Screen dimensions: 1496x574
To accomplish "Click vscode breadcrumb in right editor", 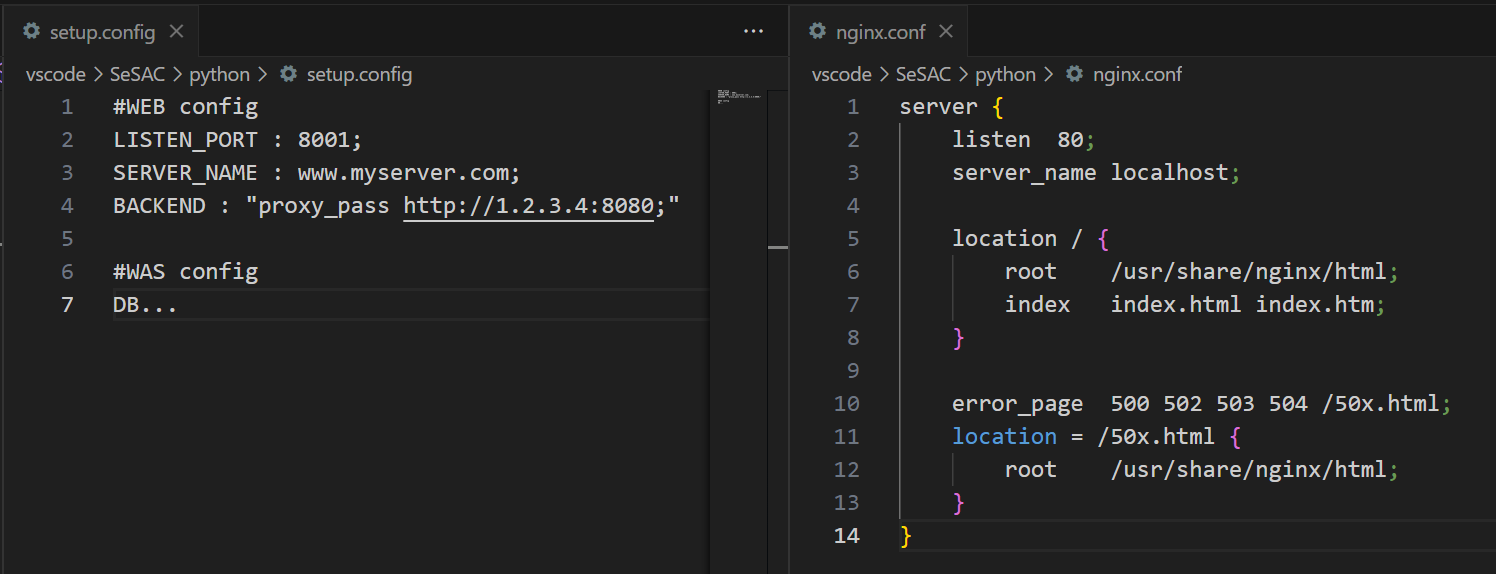I will point(842,74).
